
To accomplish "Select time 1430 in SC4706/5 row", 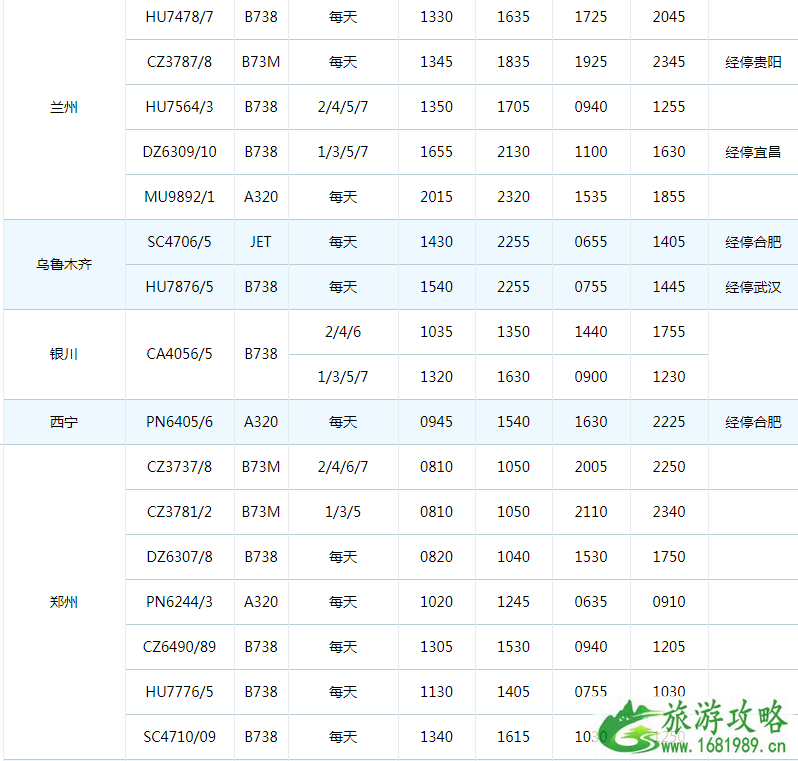I will click(436, 242).
